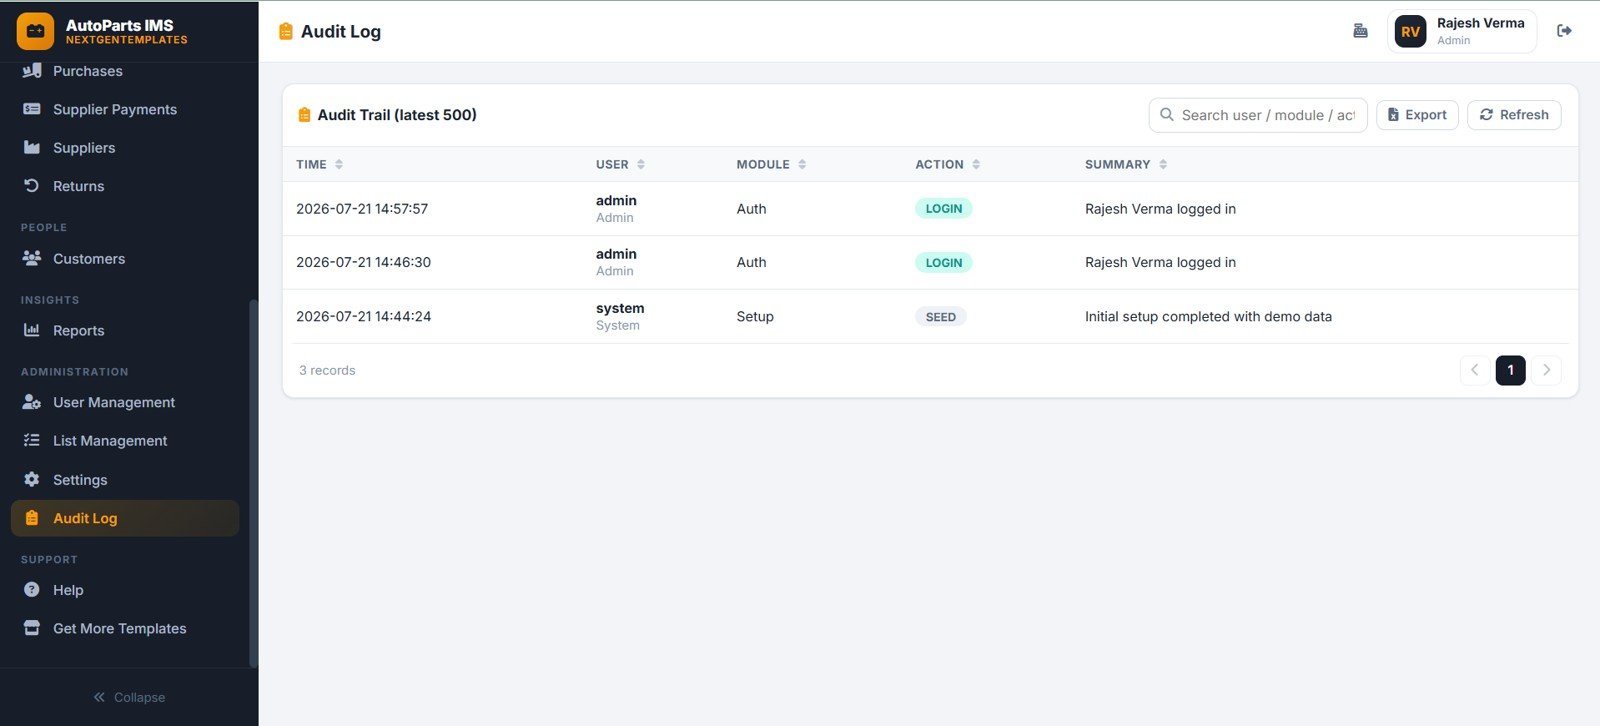Image resolution: width=1600 pixels, height=726 pixels.
Task: Select page 1 in pagination
Action: point(1510,370)
